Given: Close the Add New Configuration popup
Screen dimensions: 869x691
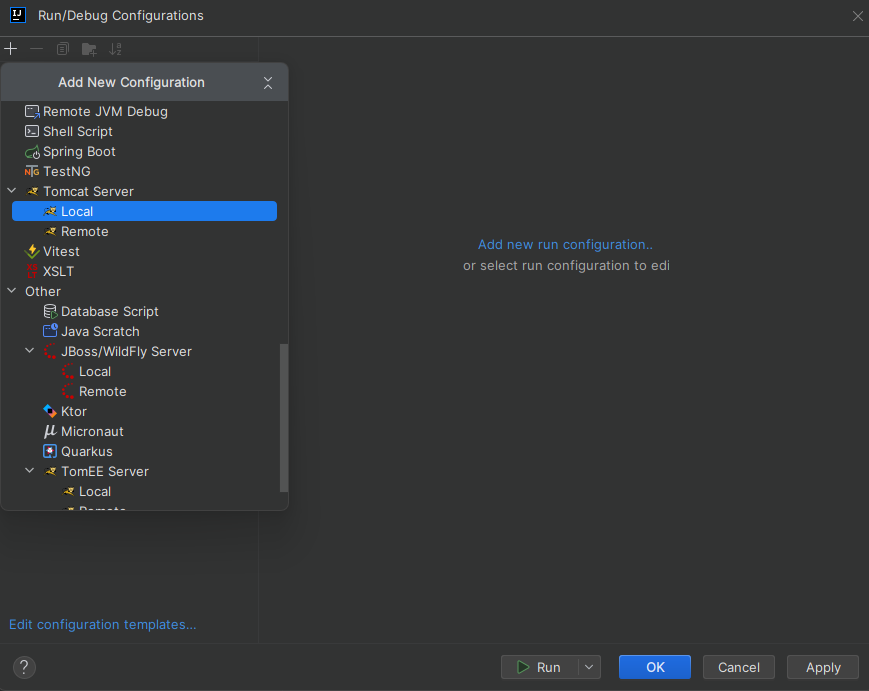Looking at the screenshot, I should point(268,83).
